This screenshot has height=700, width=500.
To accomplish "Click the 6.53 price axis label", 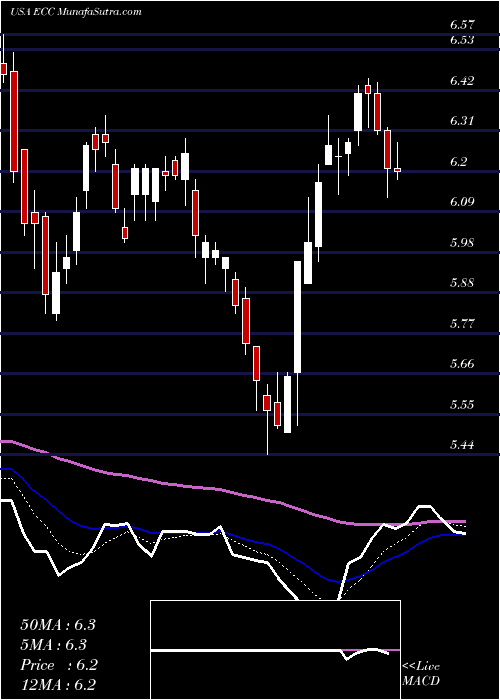I will (462, 40).
